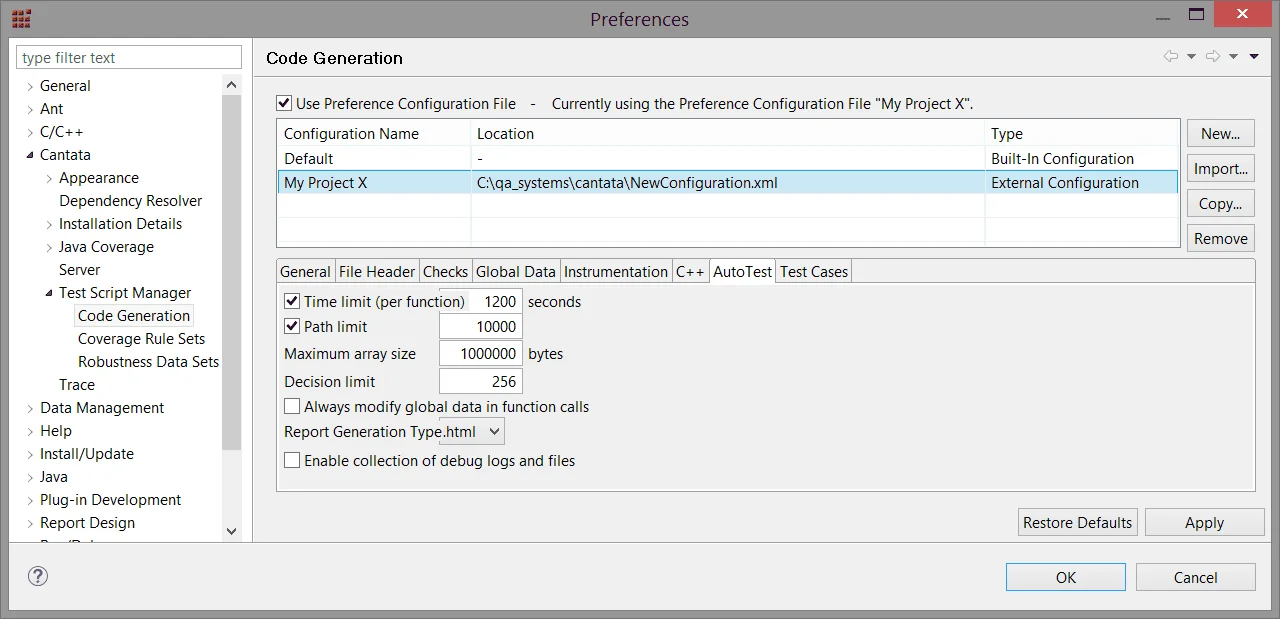This screenshot has height=619, width=1280.
Task: Expand the Plug-in Development node
Action: (30, 500)
